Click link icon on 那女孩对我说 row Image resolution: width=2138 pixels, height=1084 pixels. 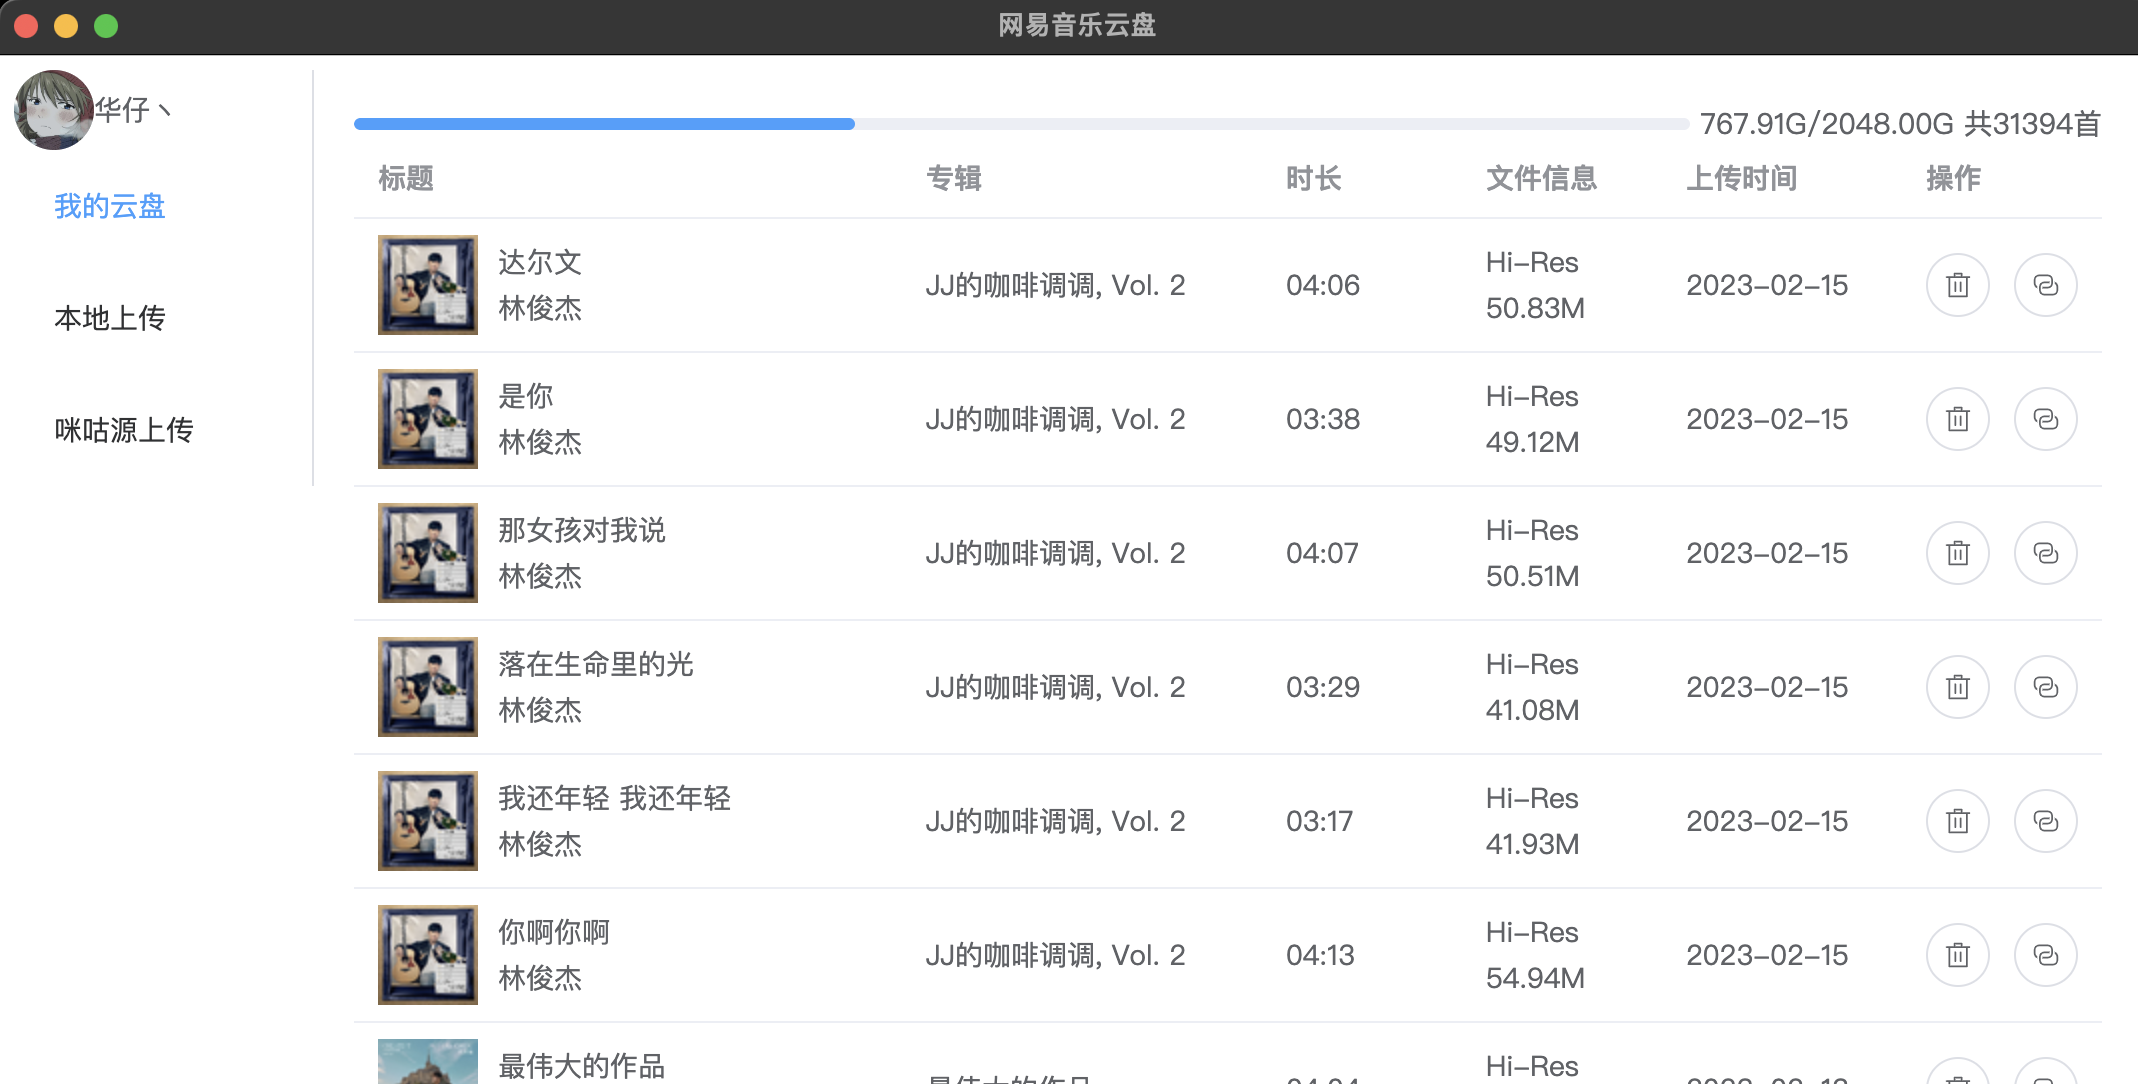tap(2045, 554)
